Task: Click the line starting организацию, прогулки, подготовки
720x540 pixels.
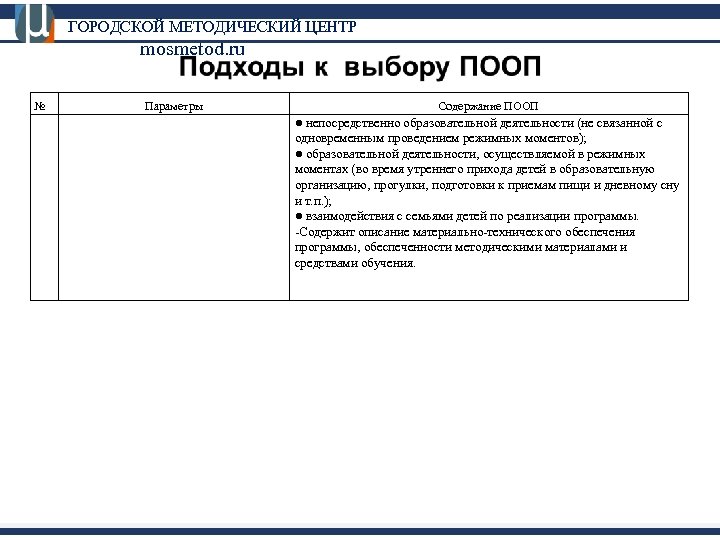Action: pos(487,186)
